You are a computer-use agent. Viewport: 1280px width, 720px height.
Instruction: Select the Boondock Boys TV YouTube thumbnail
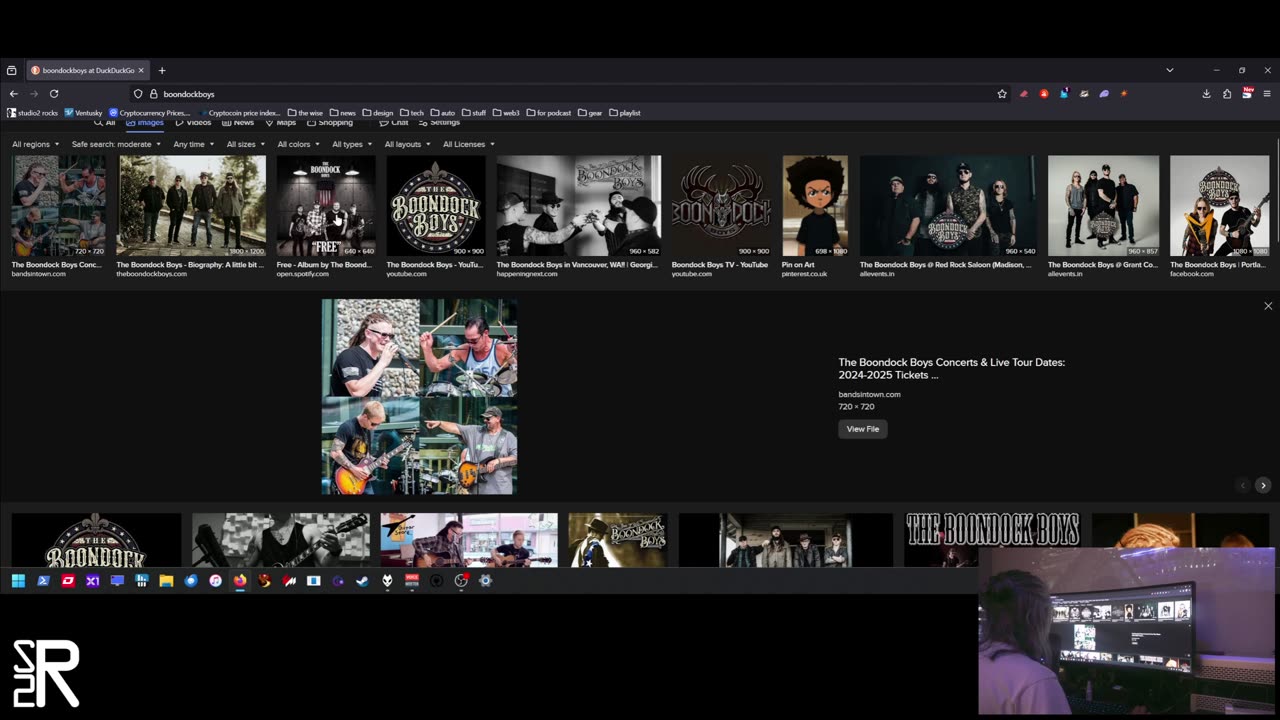[x=721, y=206]
